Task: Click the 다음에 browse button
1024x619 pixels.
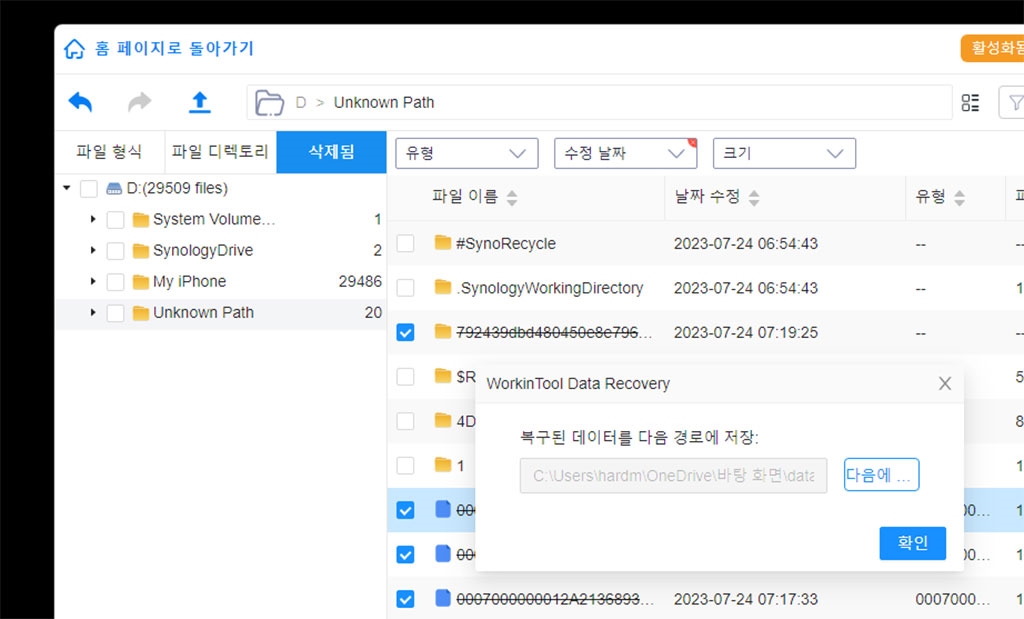Action: click(881, 475)
